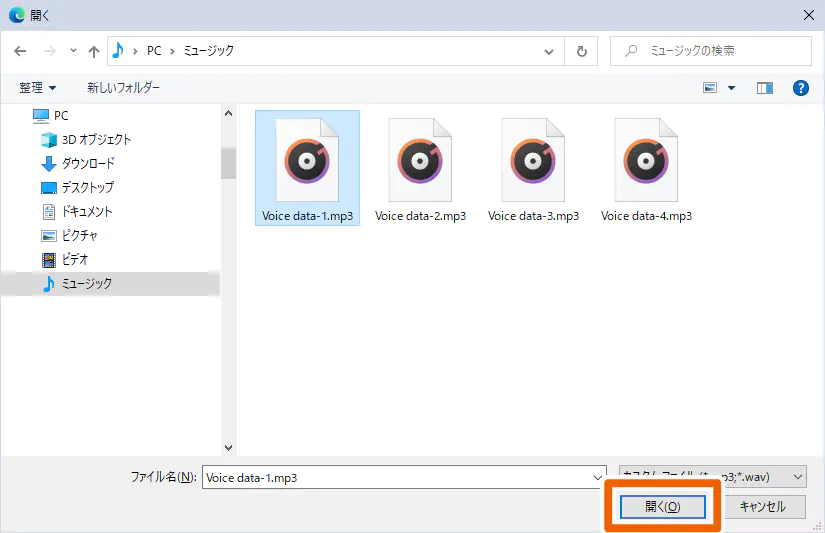Click the navigation pane scroll-down arrow
The width and height of the screenshot is (825, 533).
(228, 447)
